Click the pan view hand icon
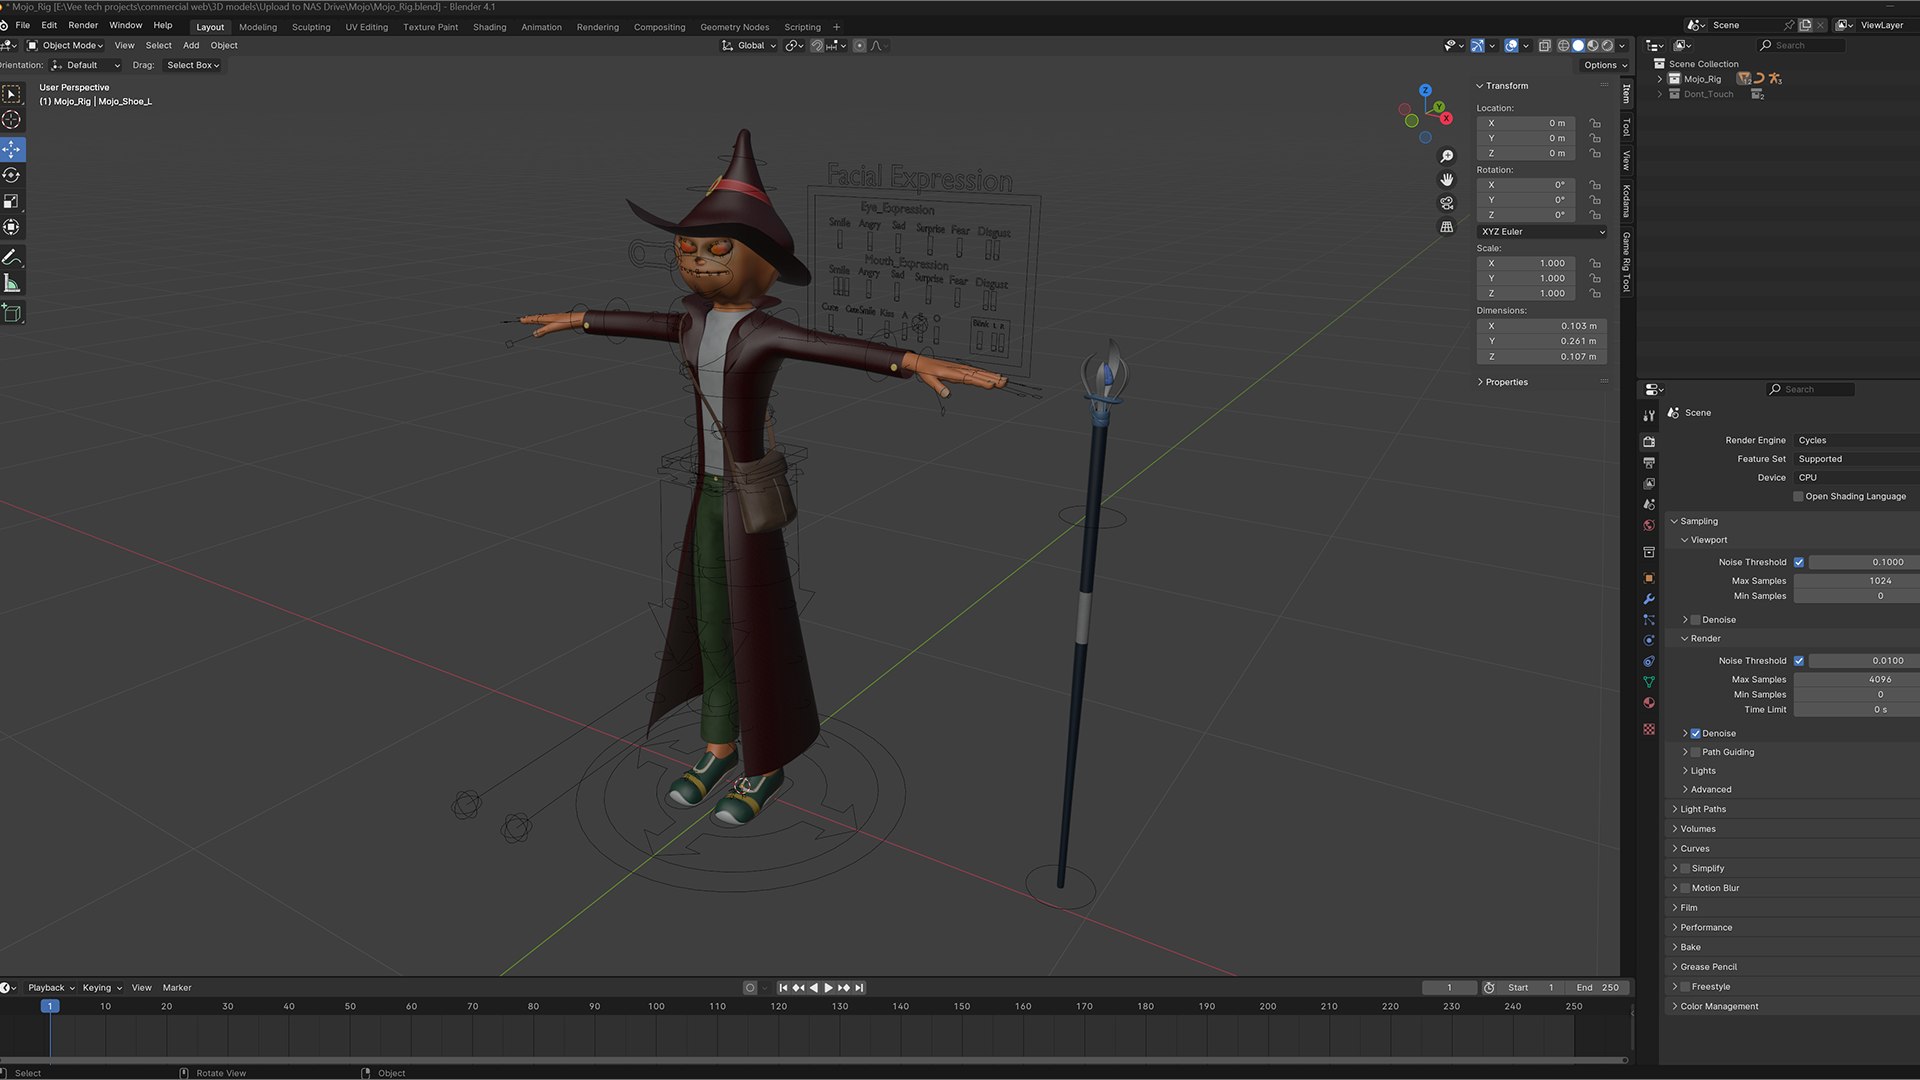Screen dimensions: 1920x1080 pyautogui.click(x=1446, y=180)
